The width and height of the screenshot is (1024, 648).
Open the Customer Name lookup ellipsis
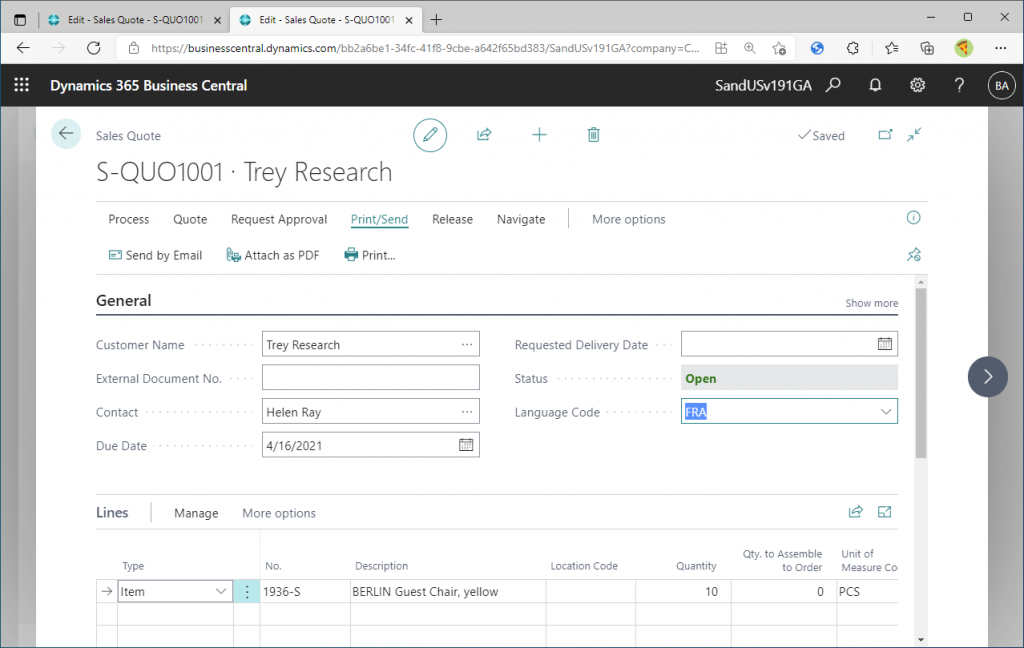pyautogui.click(x=466, y=344)
